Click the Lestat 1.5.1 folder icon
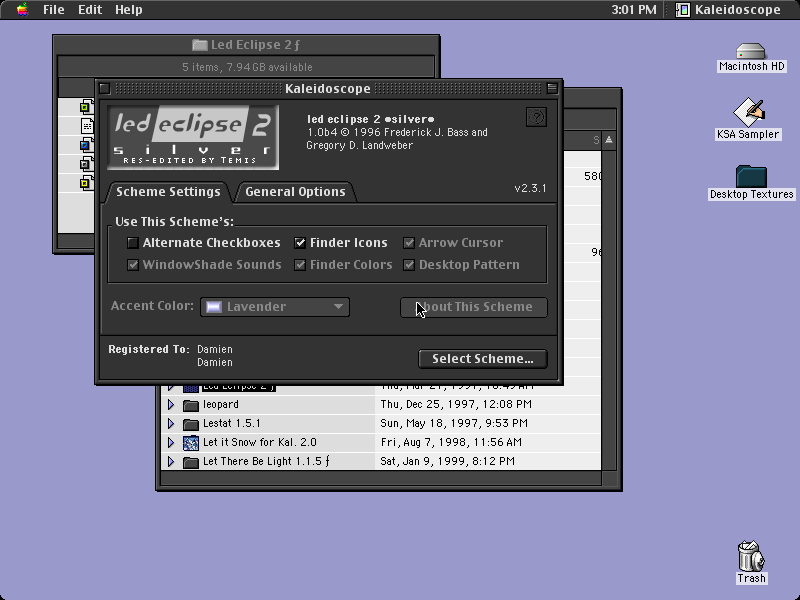The width and height of the screenshot is (800, 600). [190, 424]
